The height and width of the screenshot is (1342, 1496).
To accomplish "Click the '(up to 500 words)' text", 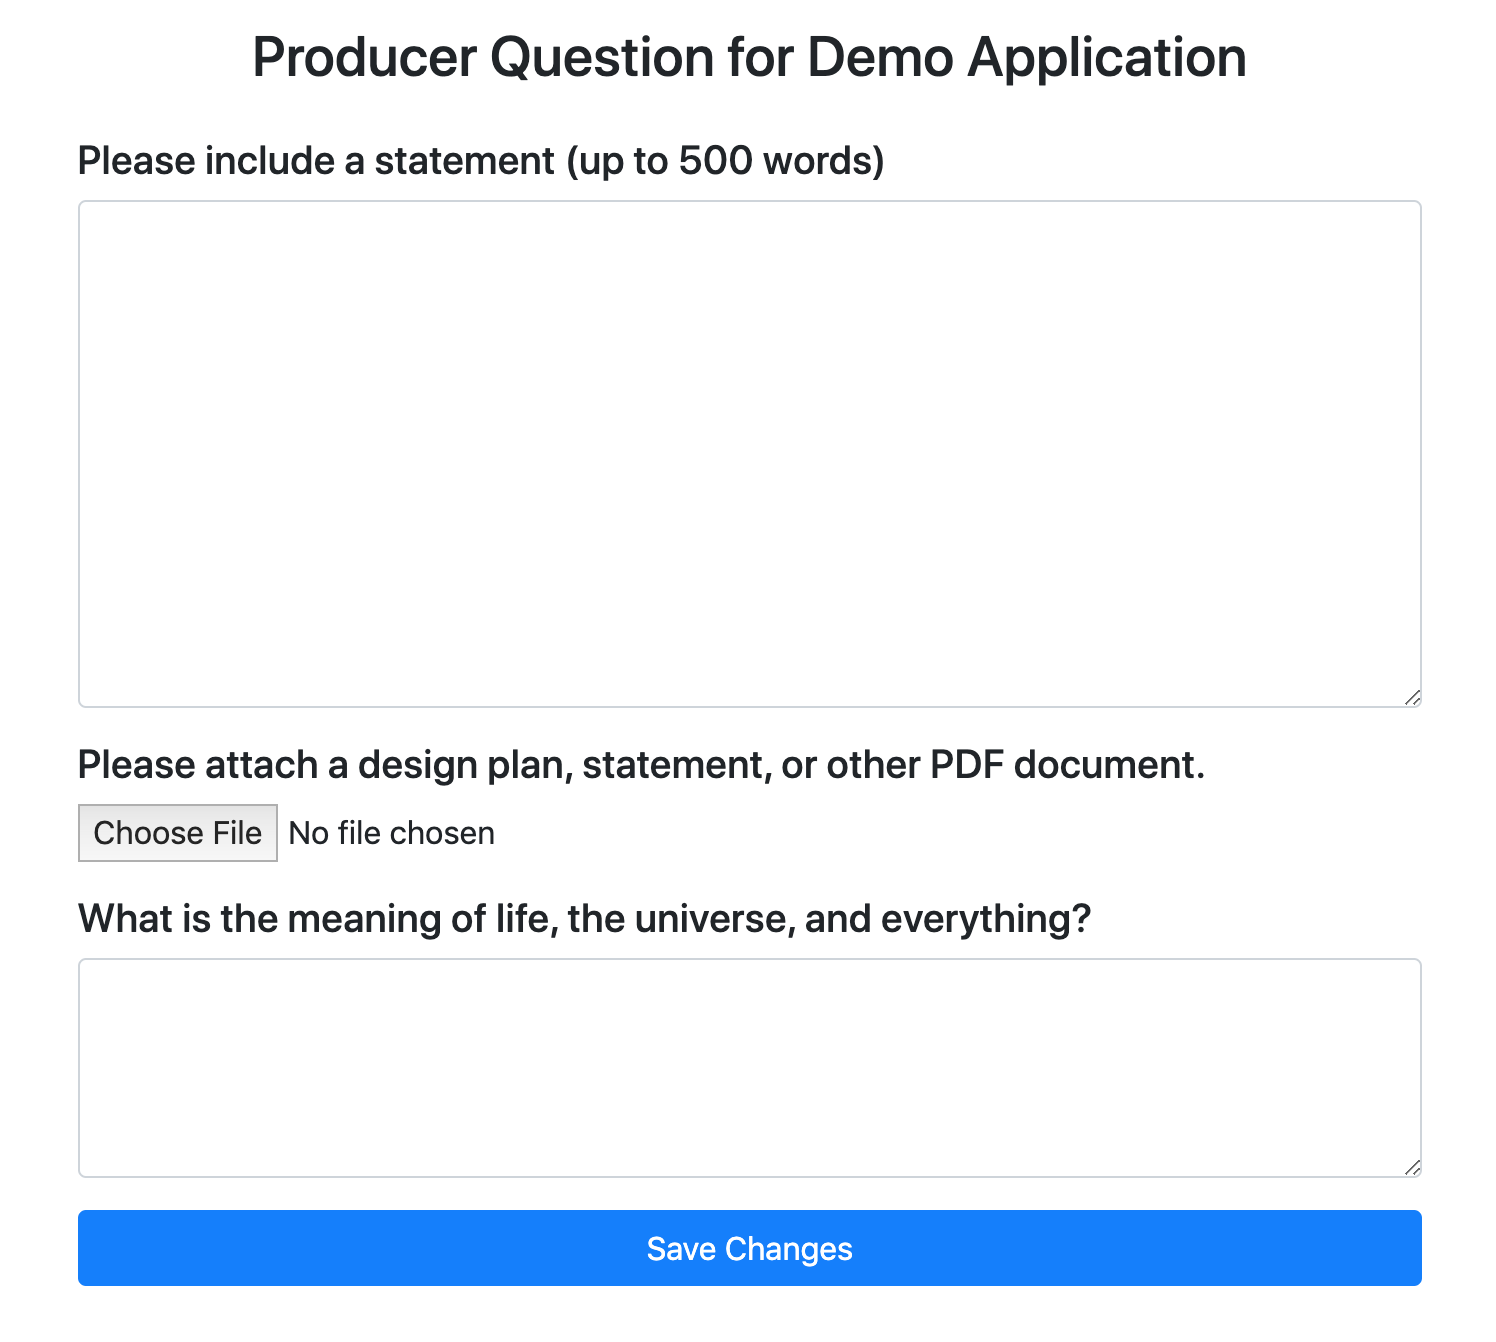I will (725, 161).
